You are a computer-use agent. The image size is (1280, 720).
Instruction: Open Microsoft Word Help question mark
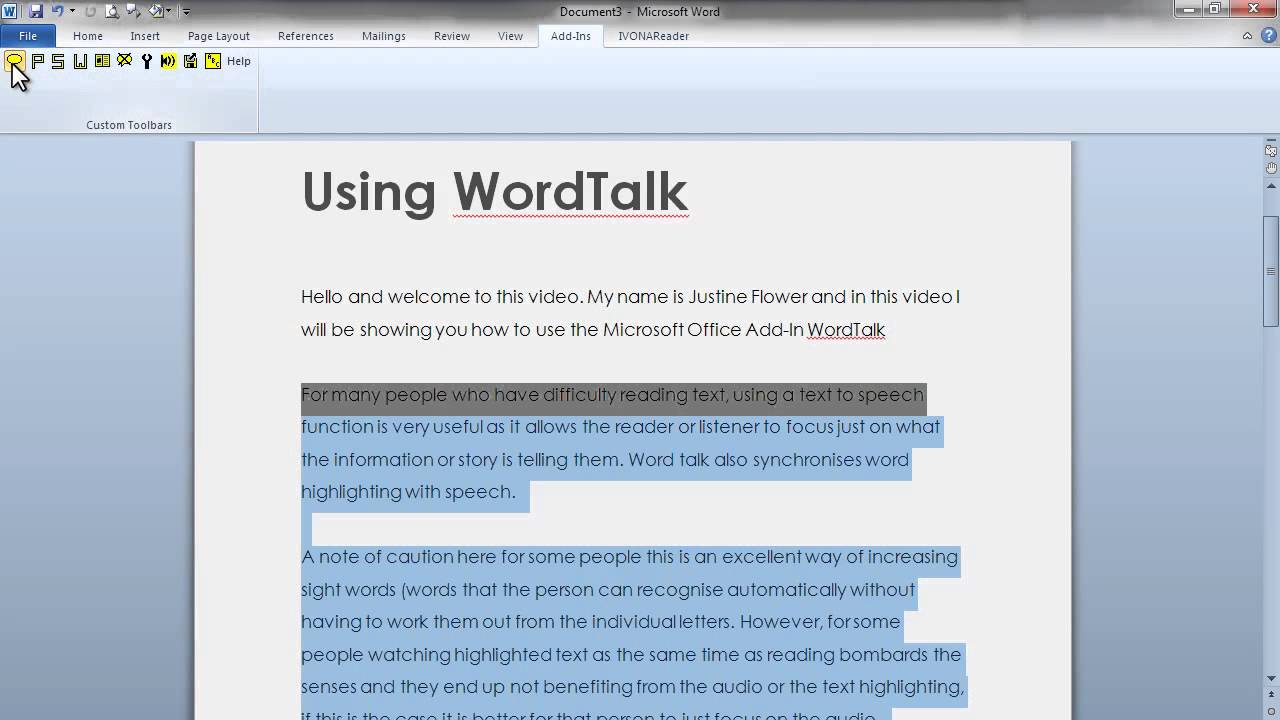click(x=1266, y=36)
